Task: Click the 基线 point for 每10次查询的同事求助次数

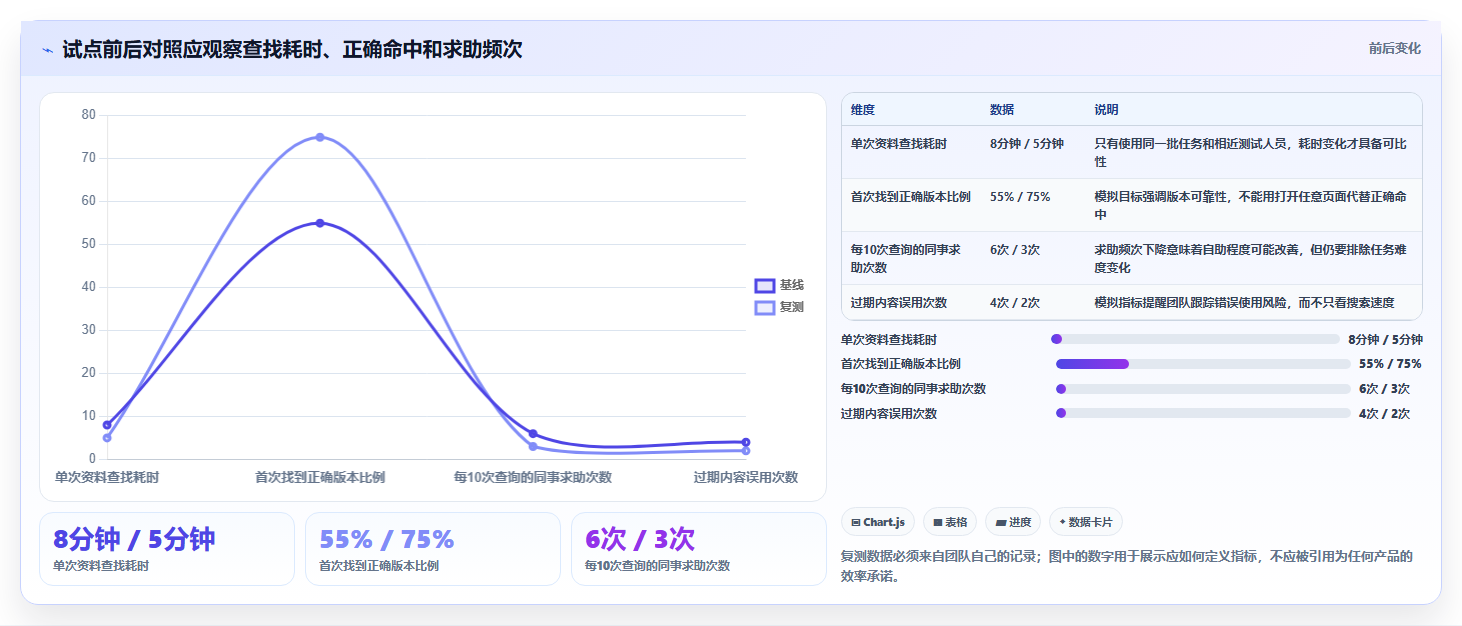Action: 533,434
